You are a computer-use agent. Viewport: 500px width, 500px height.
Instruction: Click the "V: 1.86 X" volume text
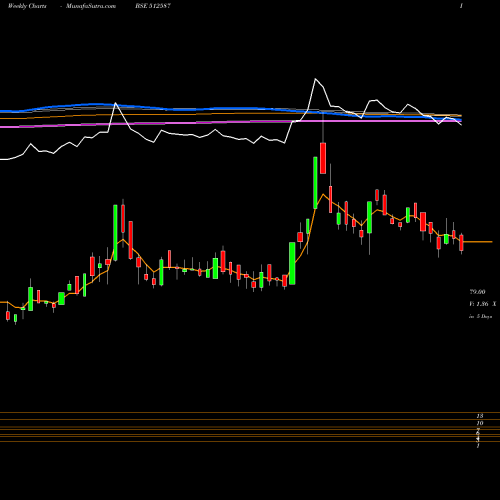click(x=483, y=304)
